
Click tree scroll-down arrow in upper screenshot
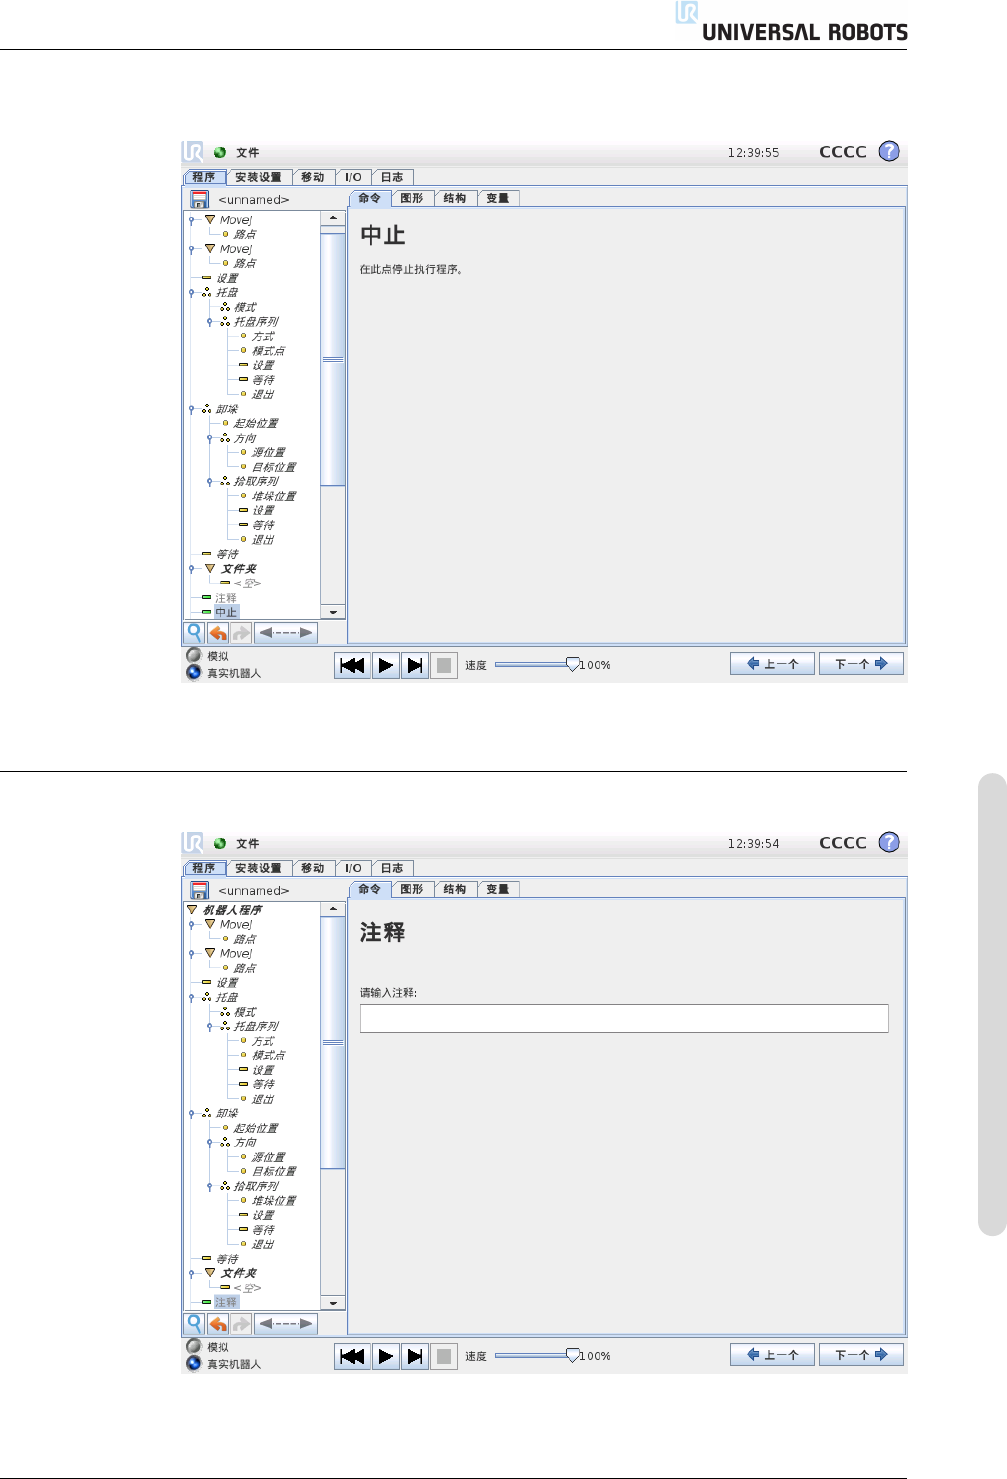point(333,612)
